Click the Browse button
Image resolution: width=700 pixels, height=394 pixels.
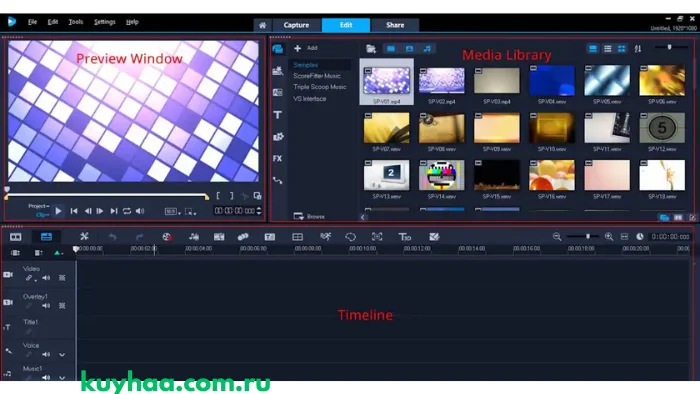pos(309,216)
